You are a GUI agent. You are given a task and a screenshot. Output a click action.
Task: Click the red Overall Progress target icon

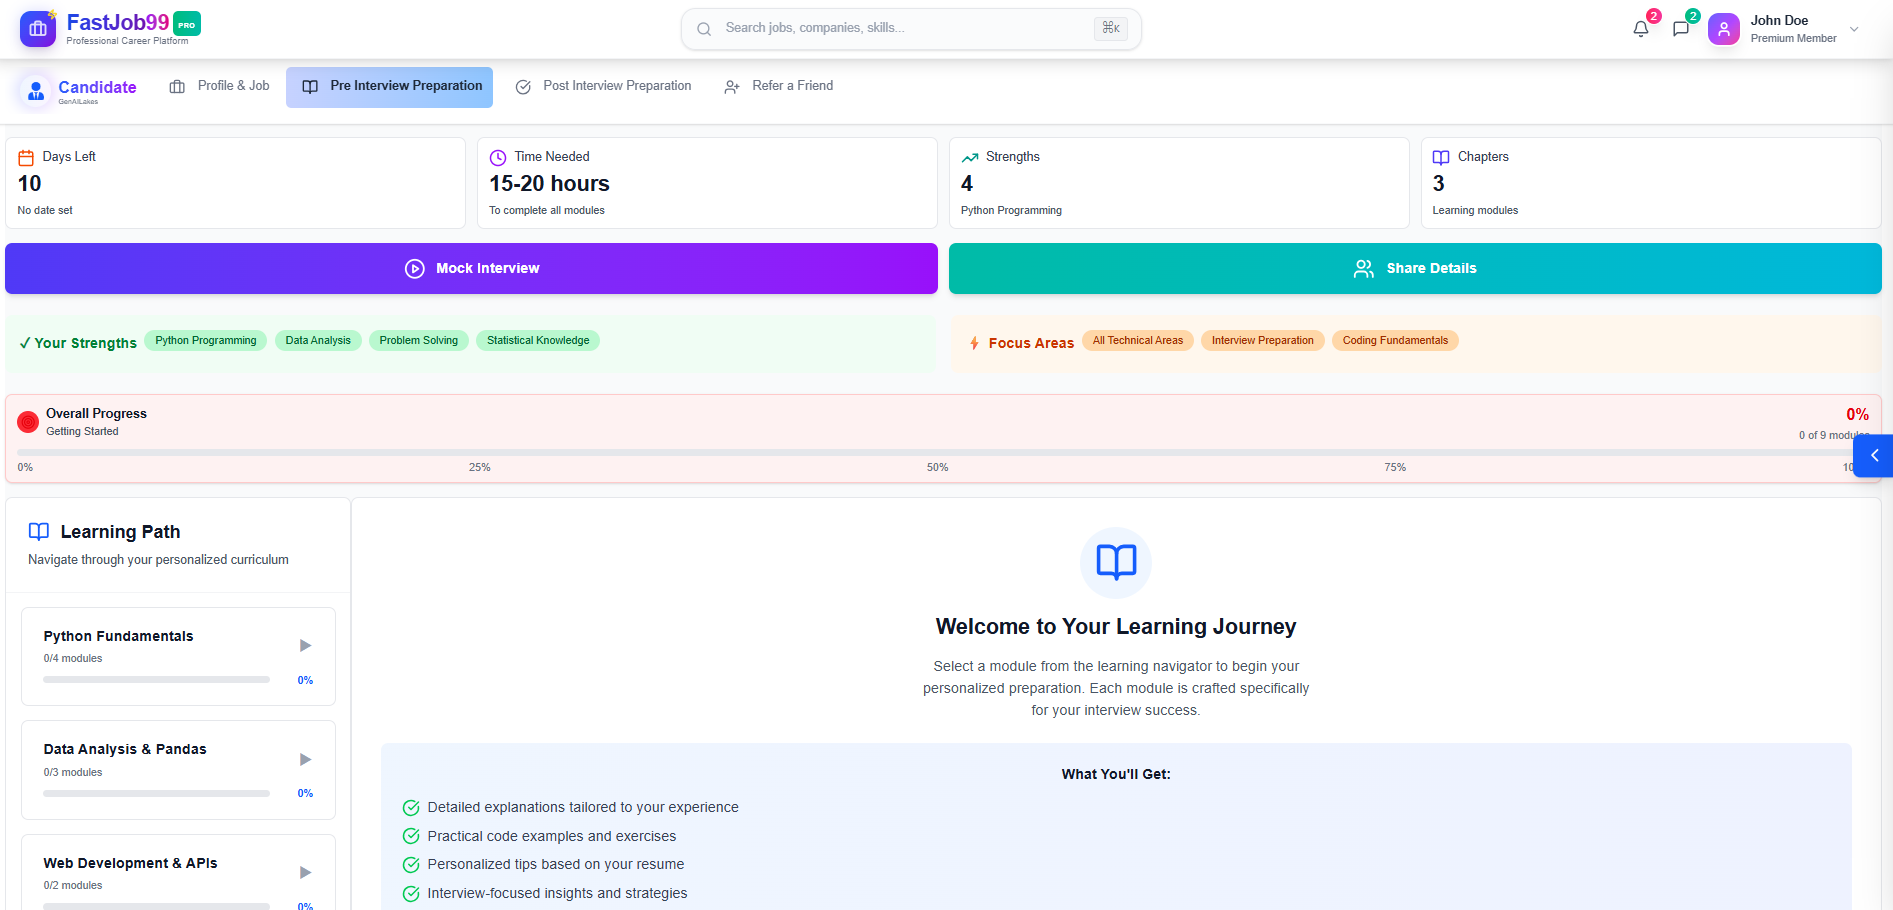[28, 422]
